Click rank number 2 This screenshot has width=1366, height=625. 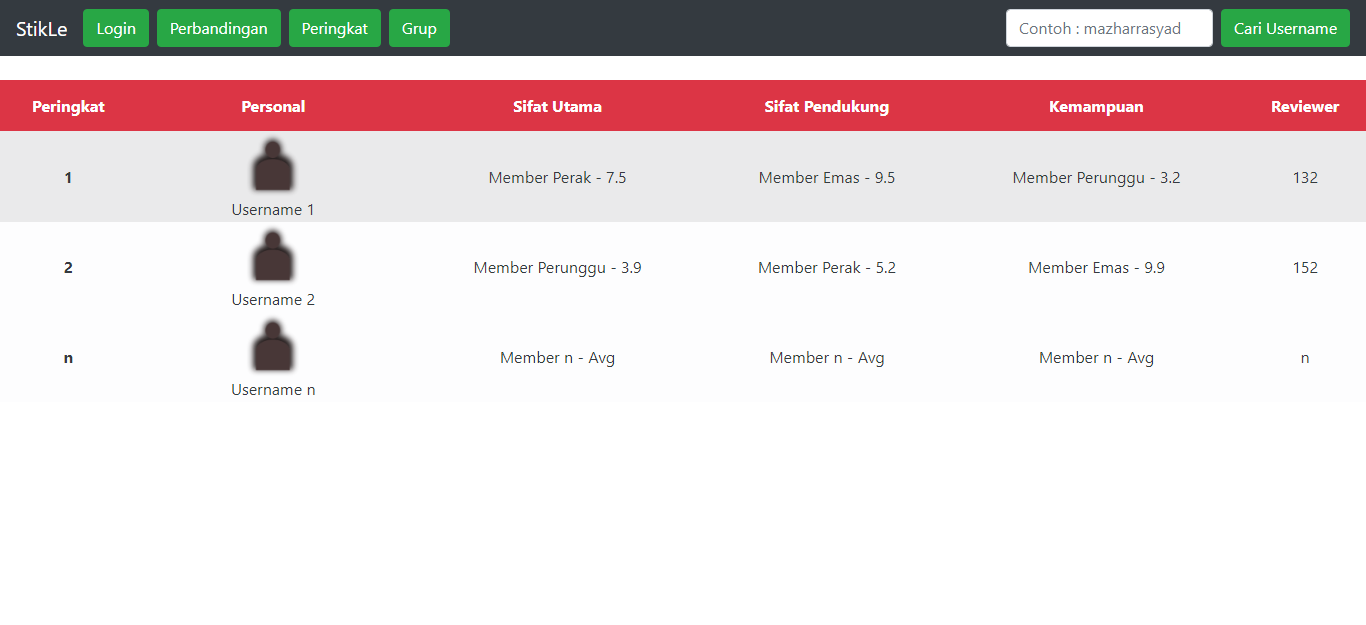pyautogui.click(x=68, y=268)
